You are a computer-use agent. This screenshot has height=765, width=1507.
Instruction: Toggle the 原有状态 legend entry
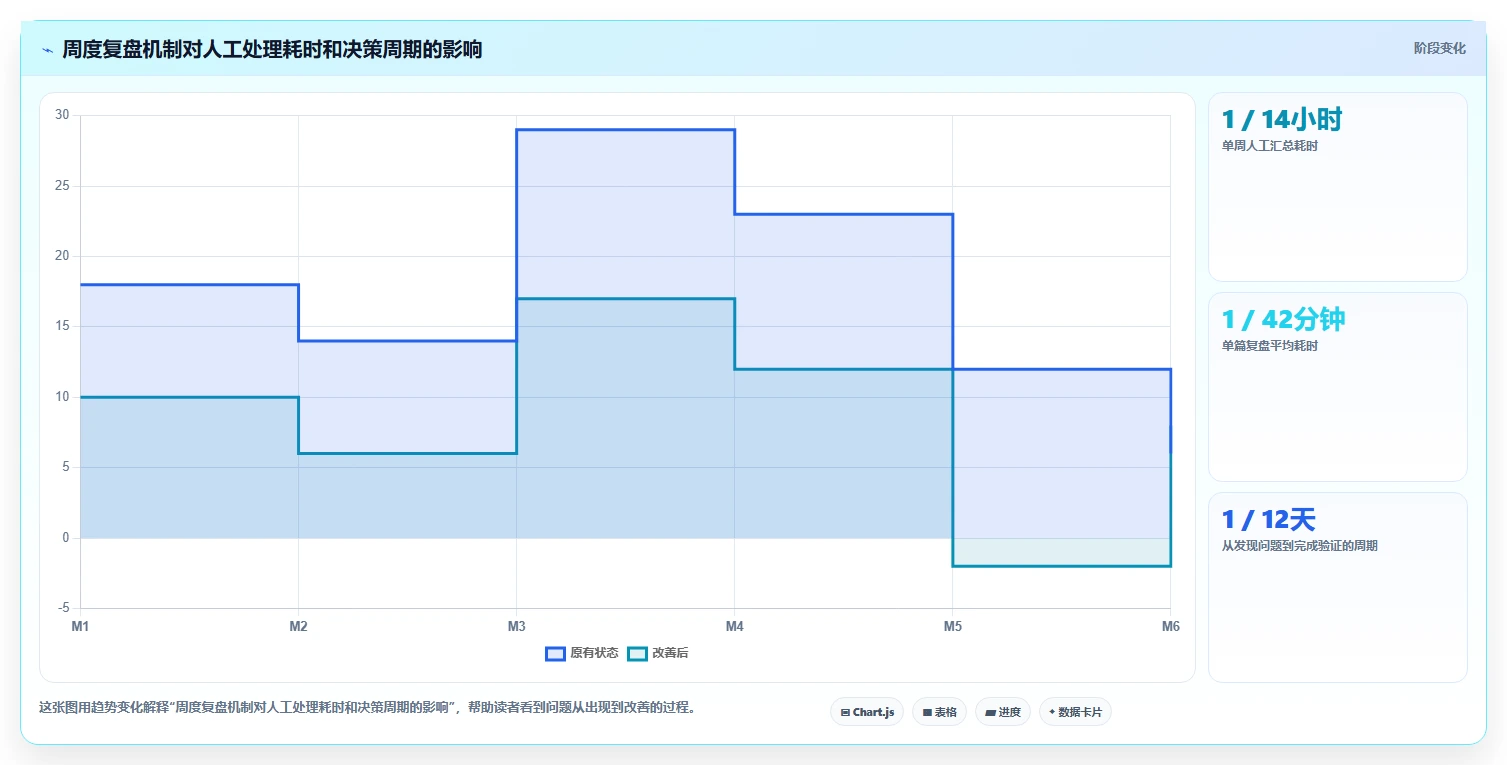(582, 653)
